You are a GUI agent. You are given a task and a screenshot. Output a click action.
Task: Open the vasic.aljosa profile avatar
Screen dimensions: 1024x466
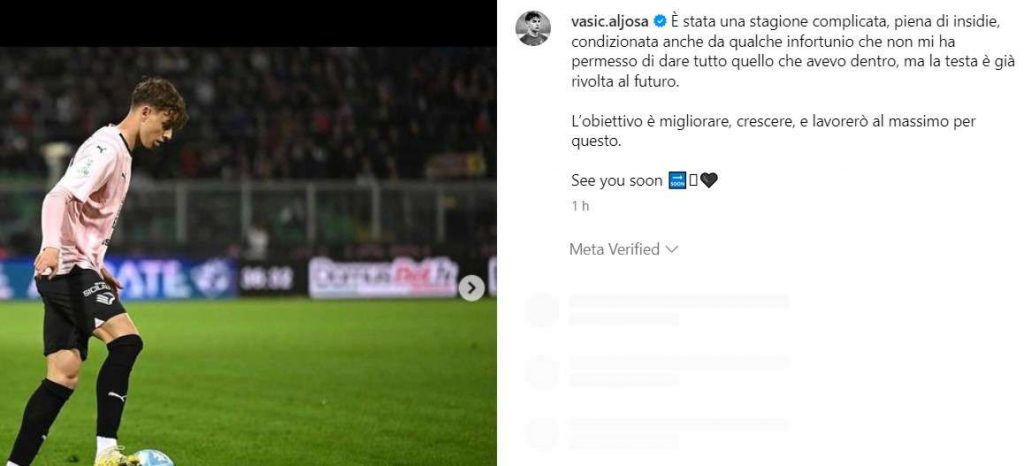(533, 28)
